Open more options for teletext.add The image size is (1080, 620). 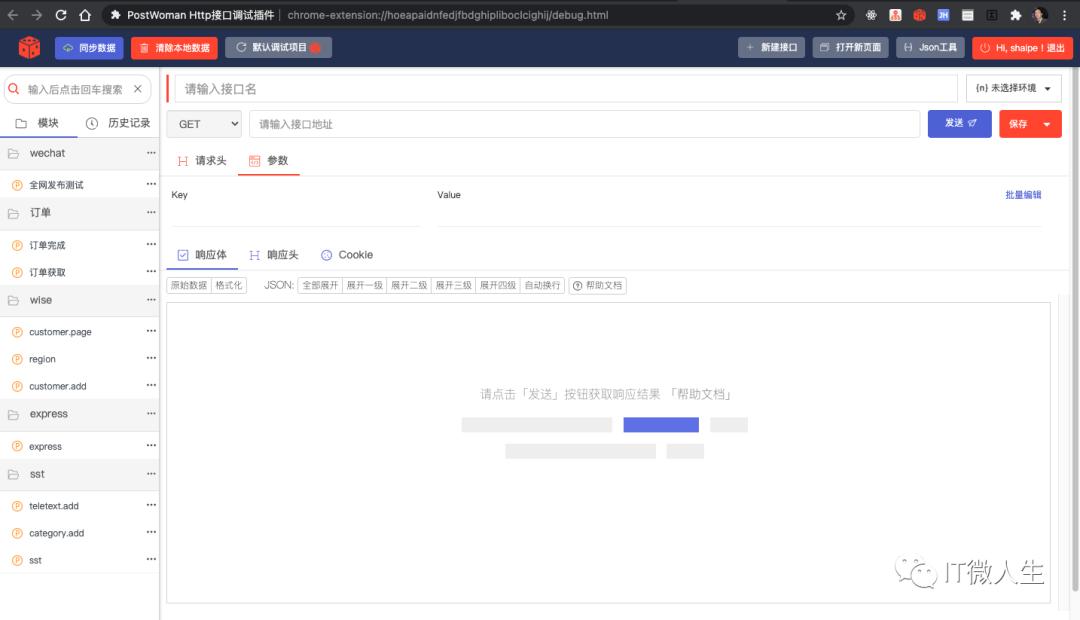pos(151,505)
